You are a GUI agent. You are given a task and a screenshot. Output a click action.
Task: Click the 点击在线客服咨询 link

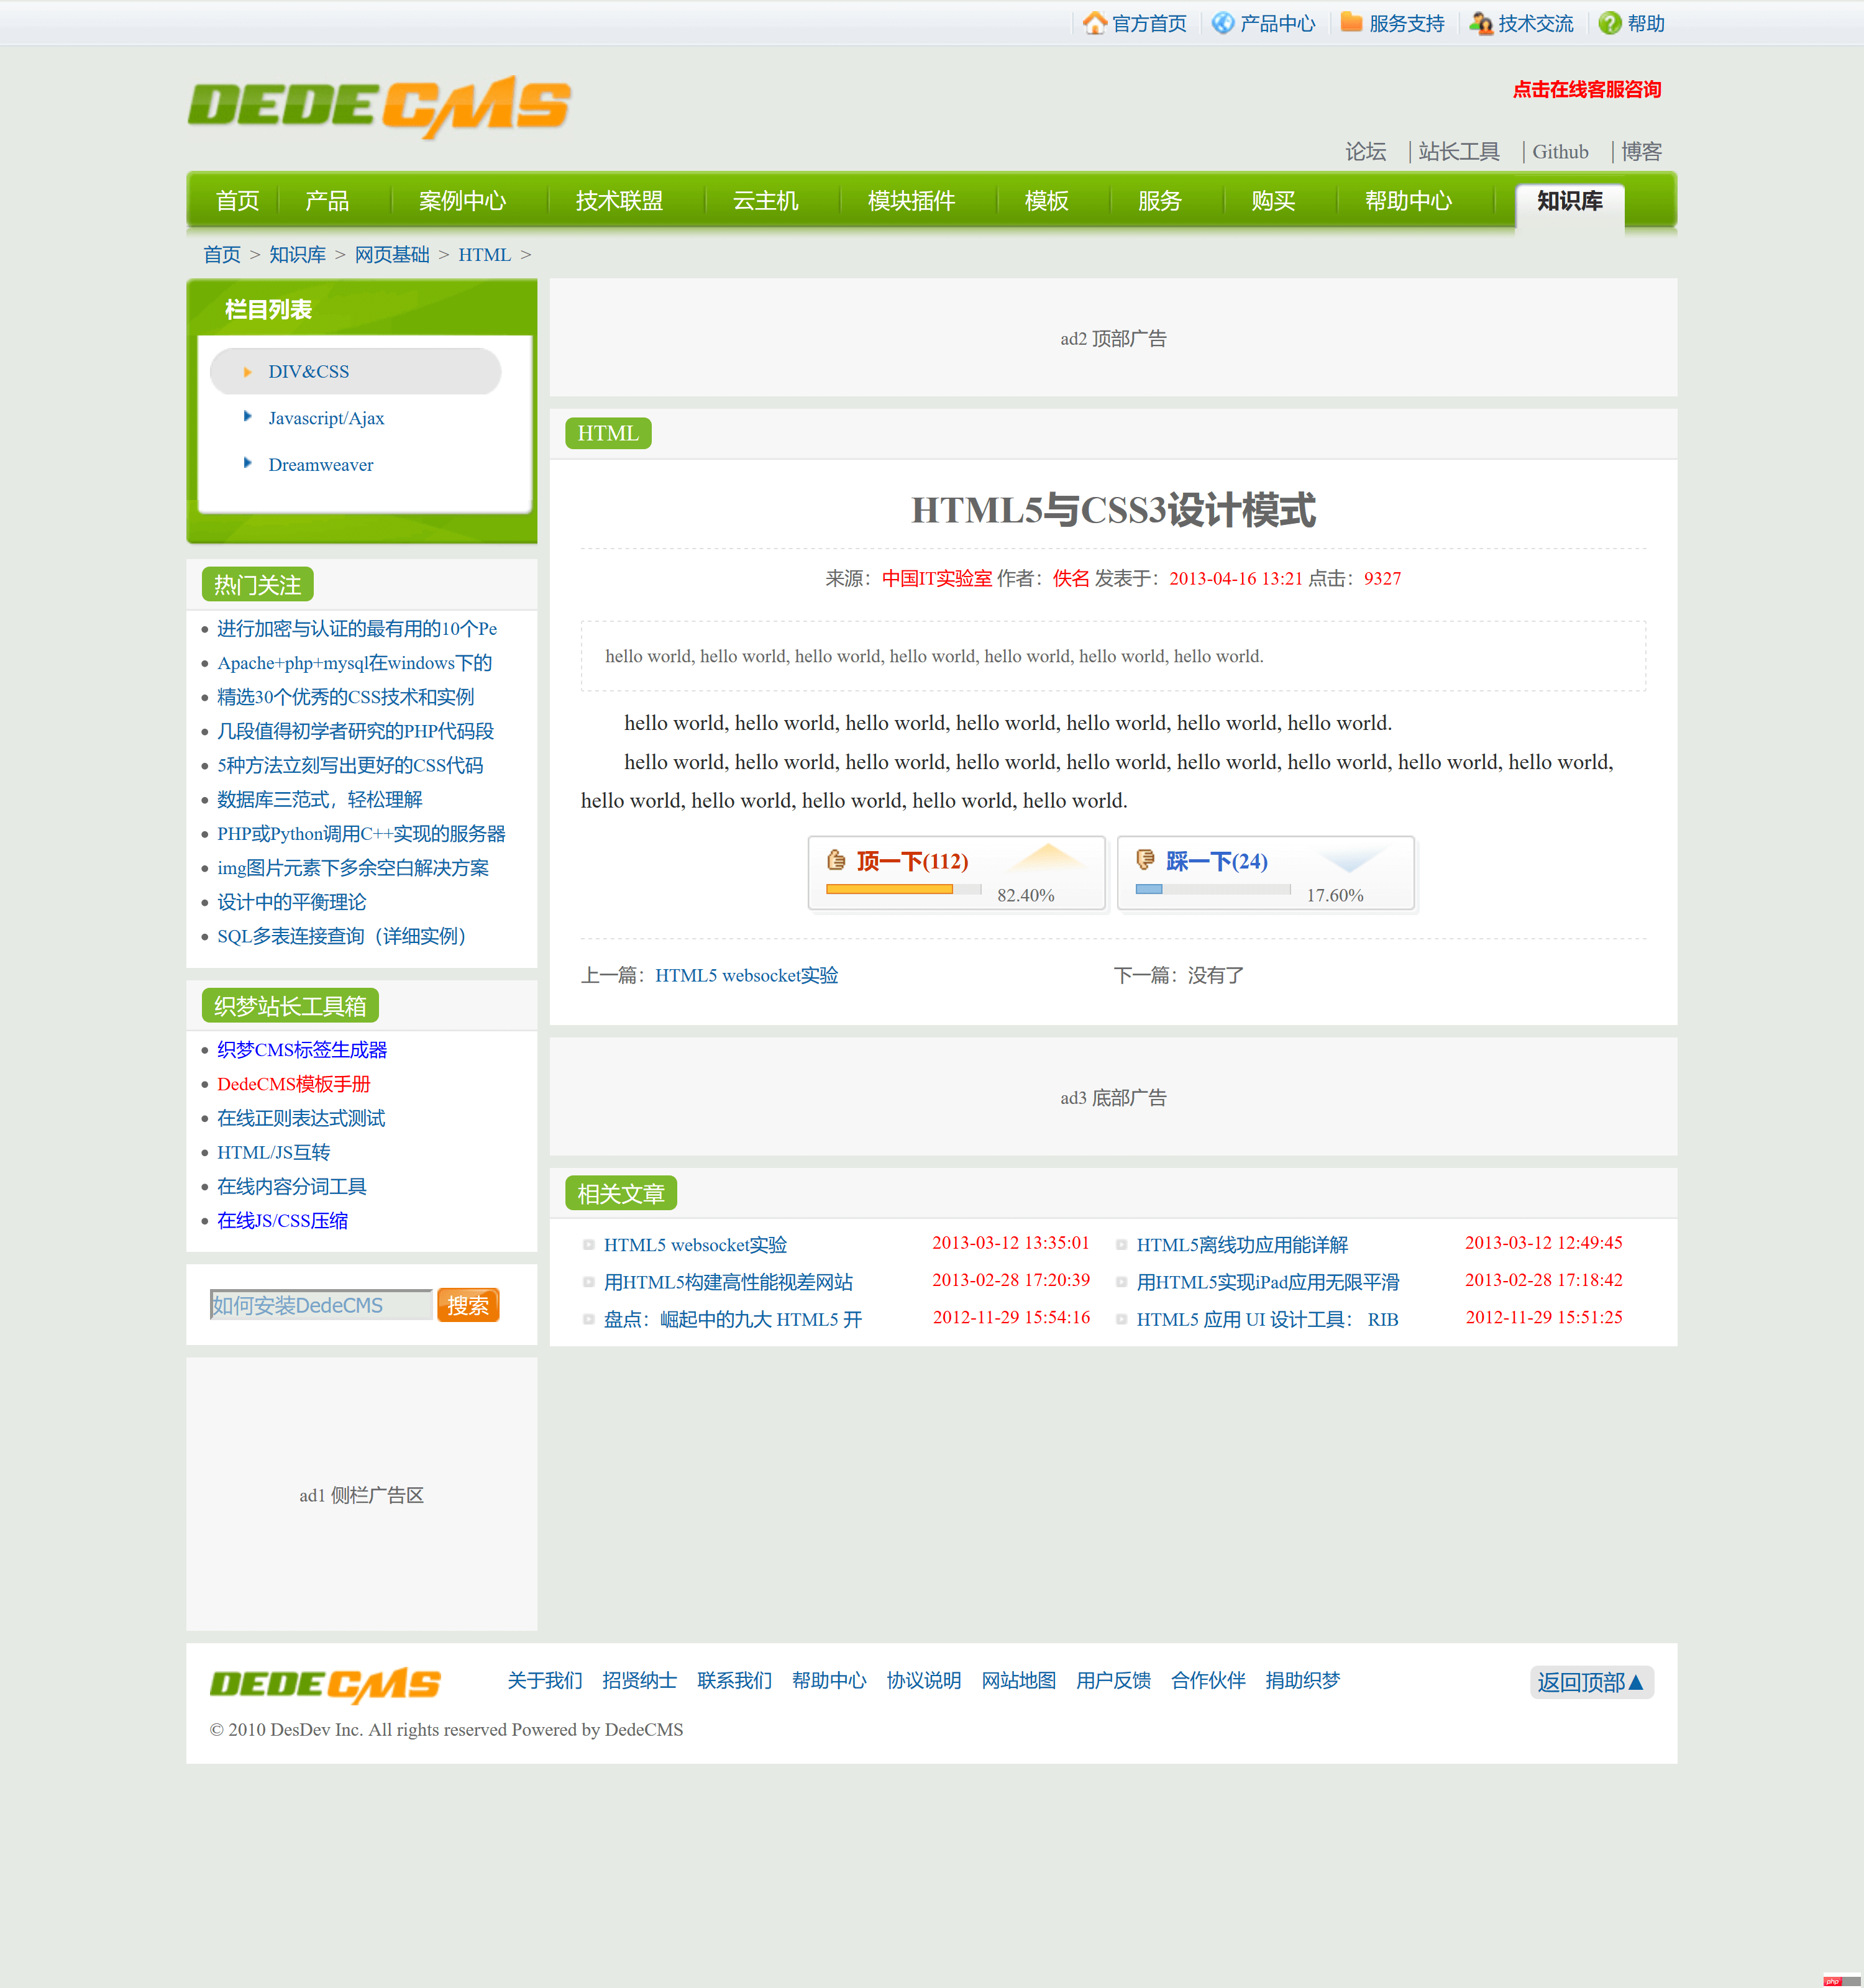click(1587, 89)
